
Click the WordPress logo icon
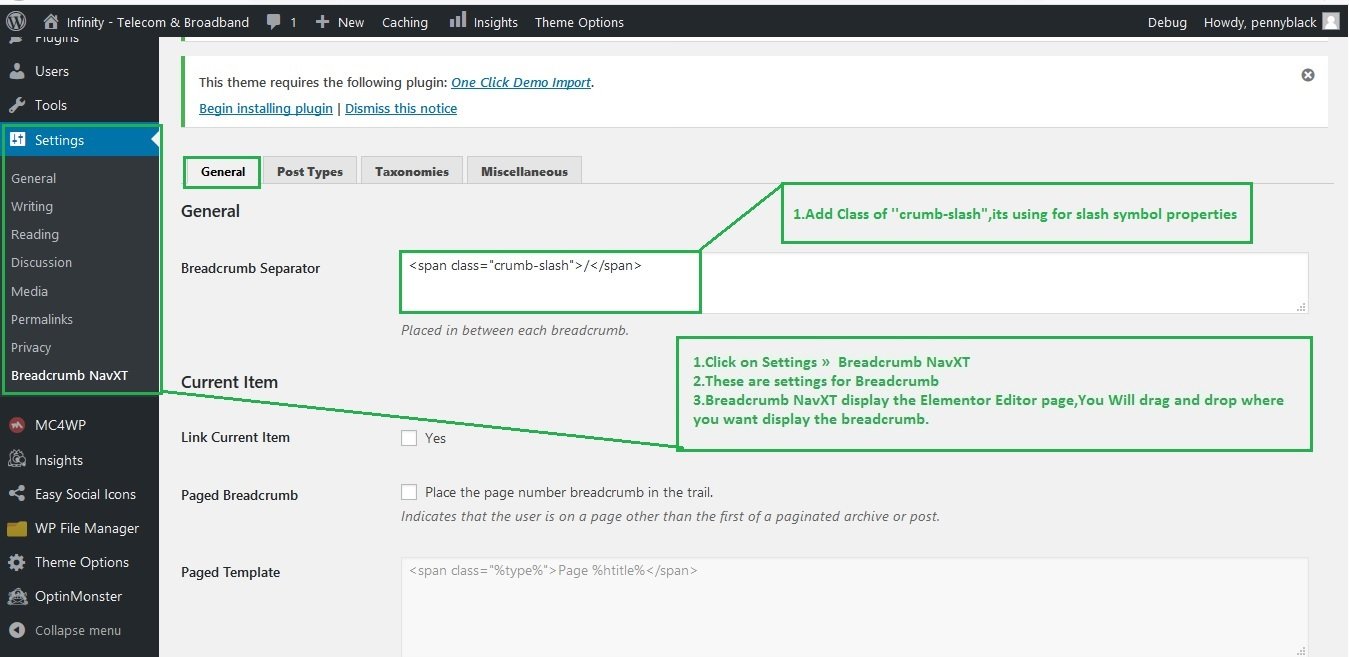(x=16, y=20)
